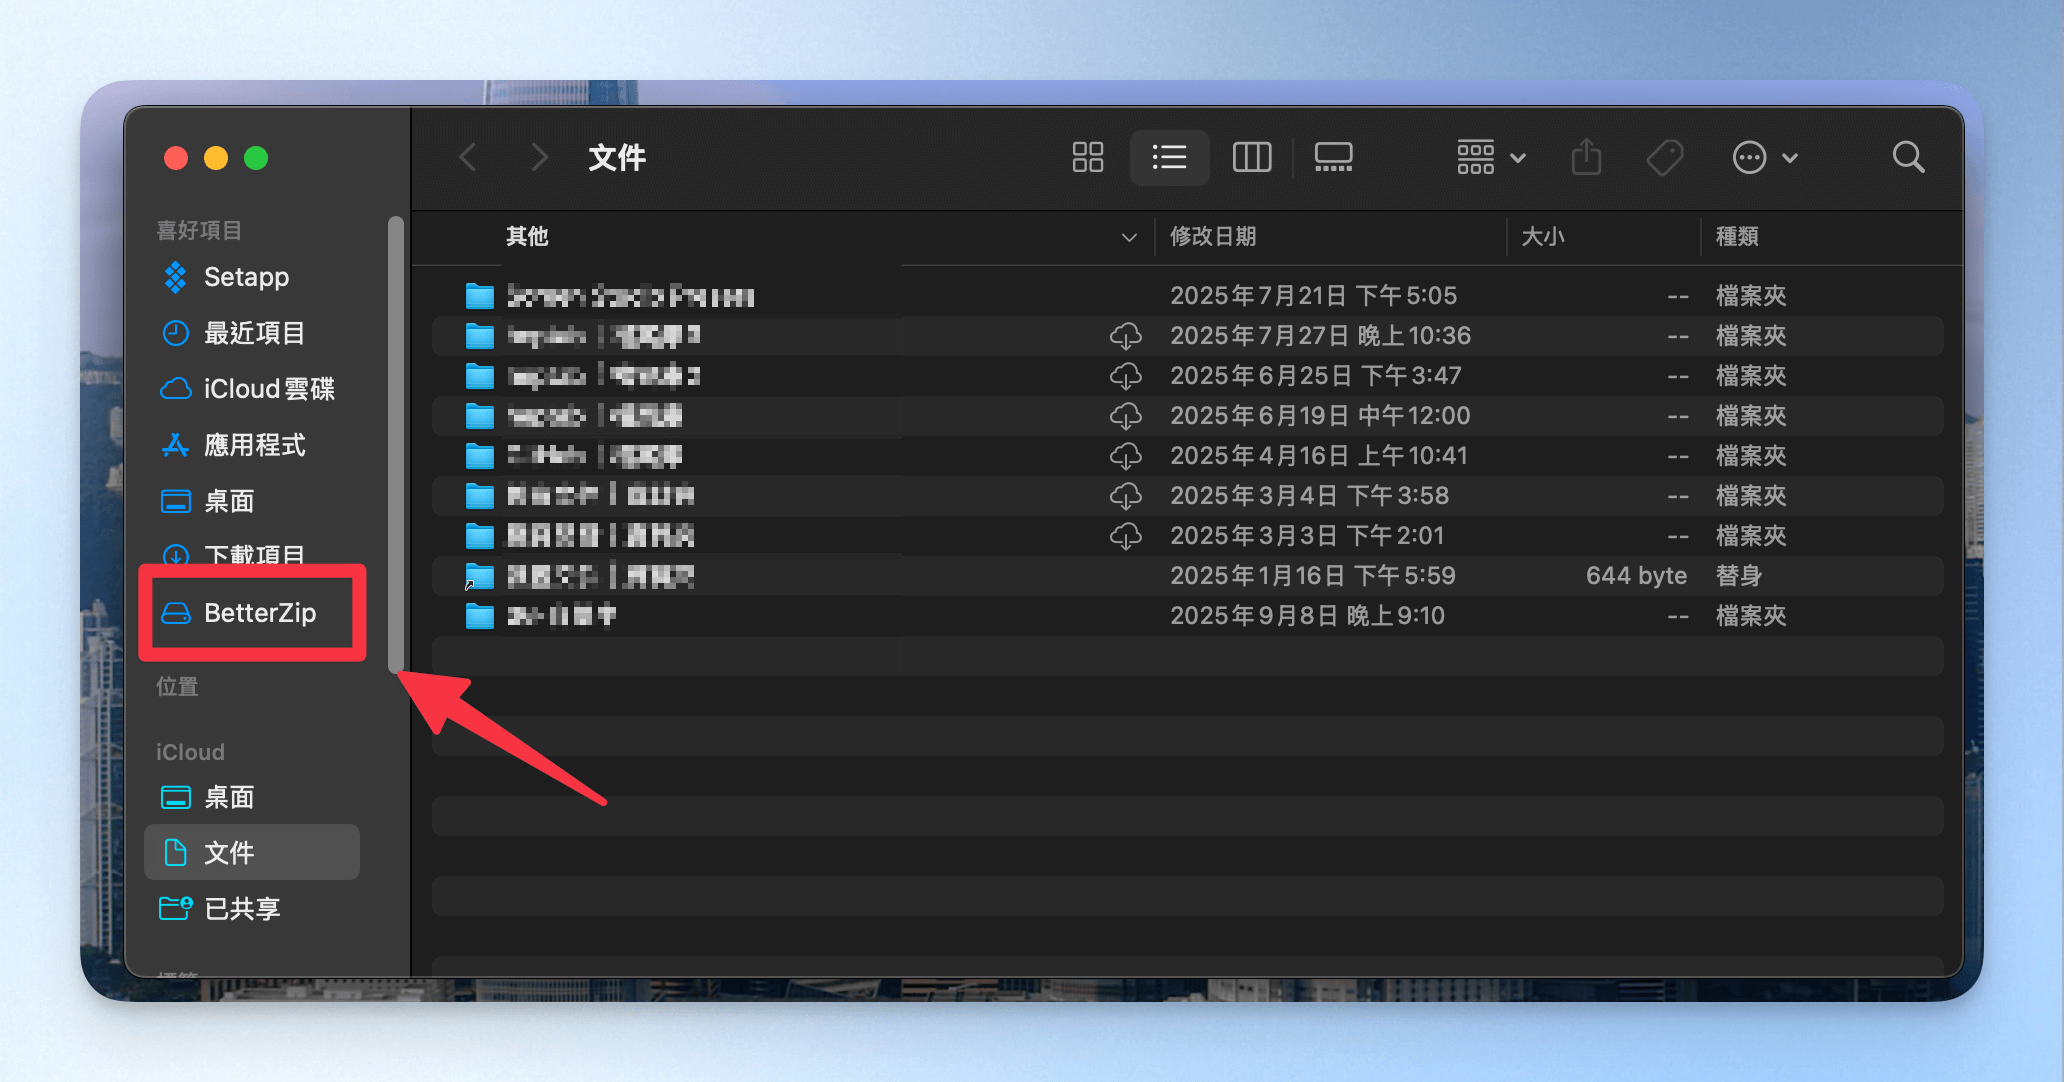Switch to icon grid view
This screenshot has width=2064, height=1082.
pyautogui.click(x=1087, y=157)
